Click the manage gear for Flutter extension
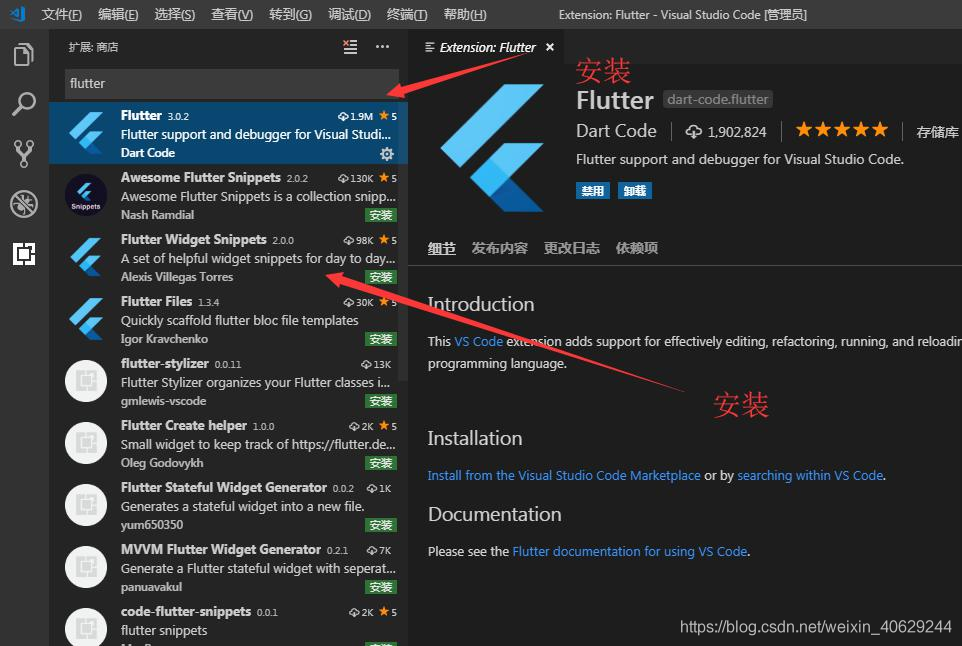Viewport: 962px width, 646px height. pyautogui.click(x=387, y=153)
